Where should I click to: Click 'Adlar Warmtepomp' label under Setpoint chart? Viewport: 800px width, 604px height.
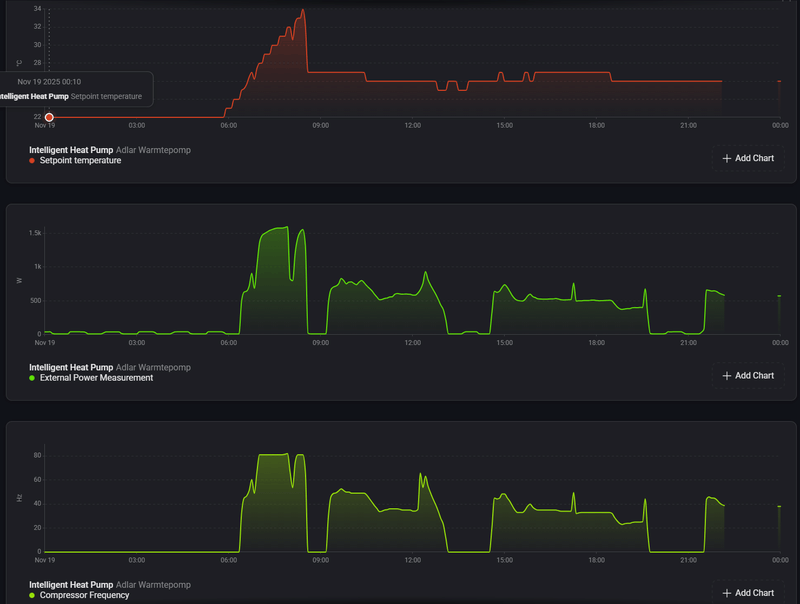point(153,150)
